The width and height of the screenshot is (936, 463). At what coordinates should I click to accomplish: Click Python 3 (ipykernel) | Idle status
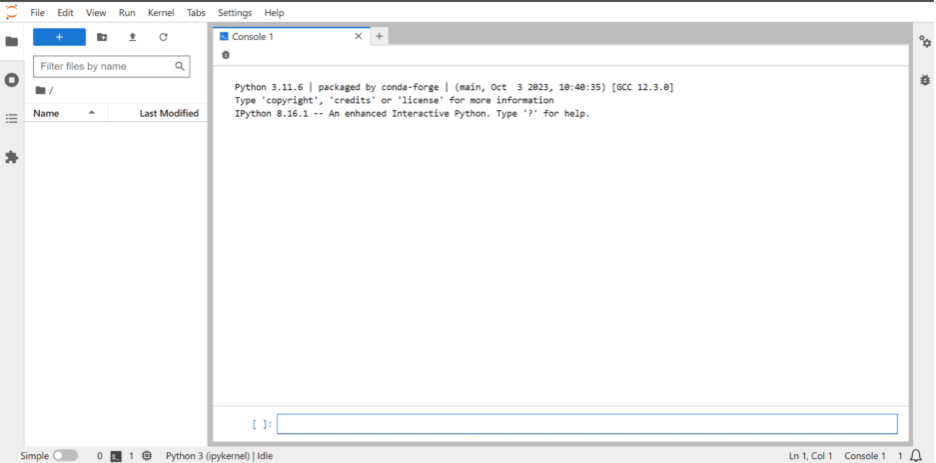[x=219, y=456]
